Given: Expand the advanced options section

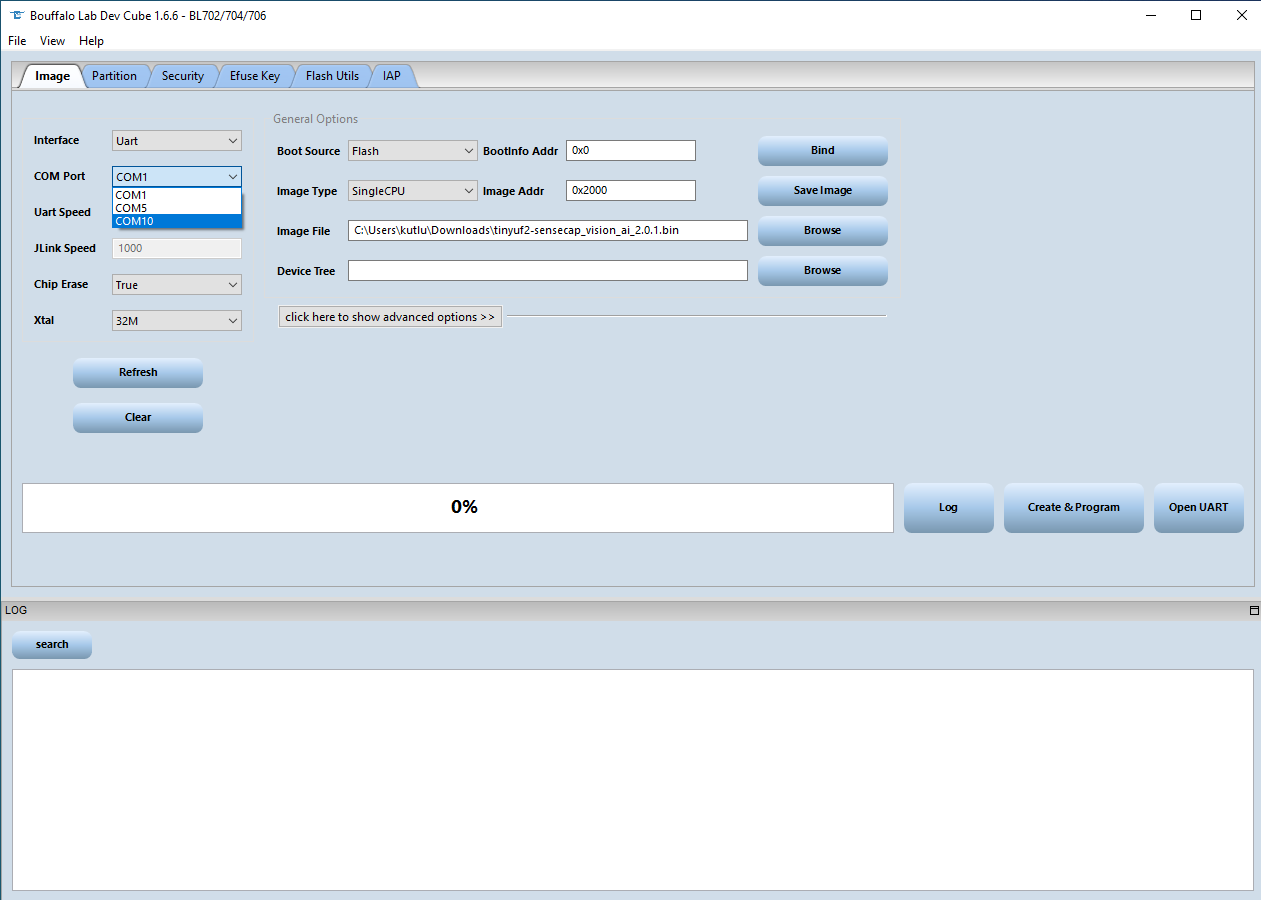Looking at the screenshot, I should (390, 317).
